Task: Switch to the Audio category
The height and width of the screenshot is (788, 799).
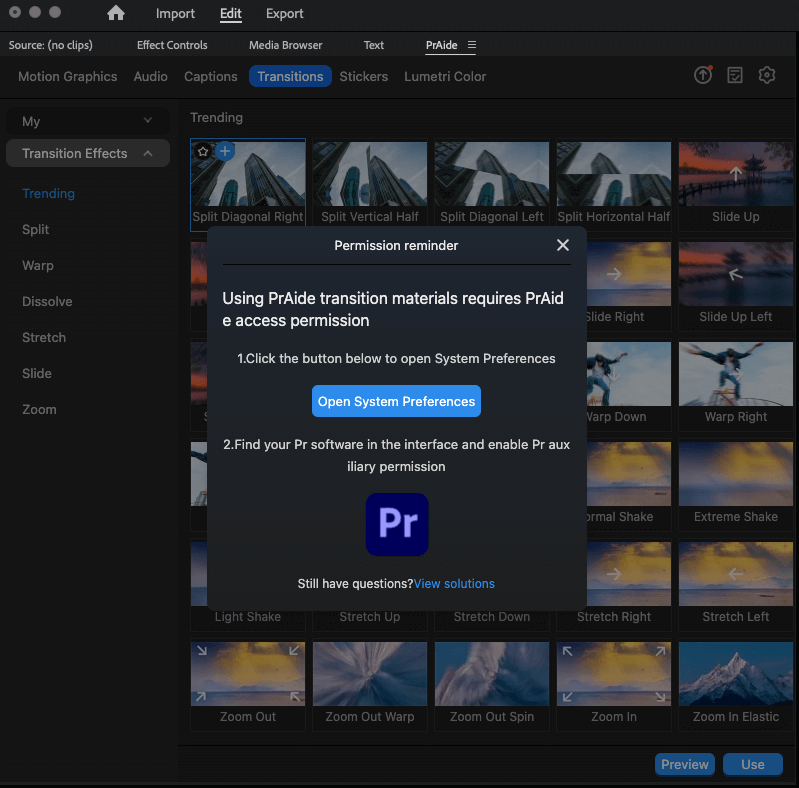Action: tap(150, 76)
